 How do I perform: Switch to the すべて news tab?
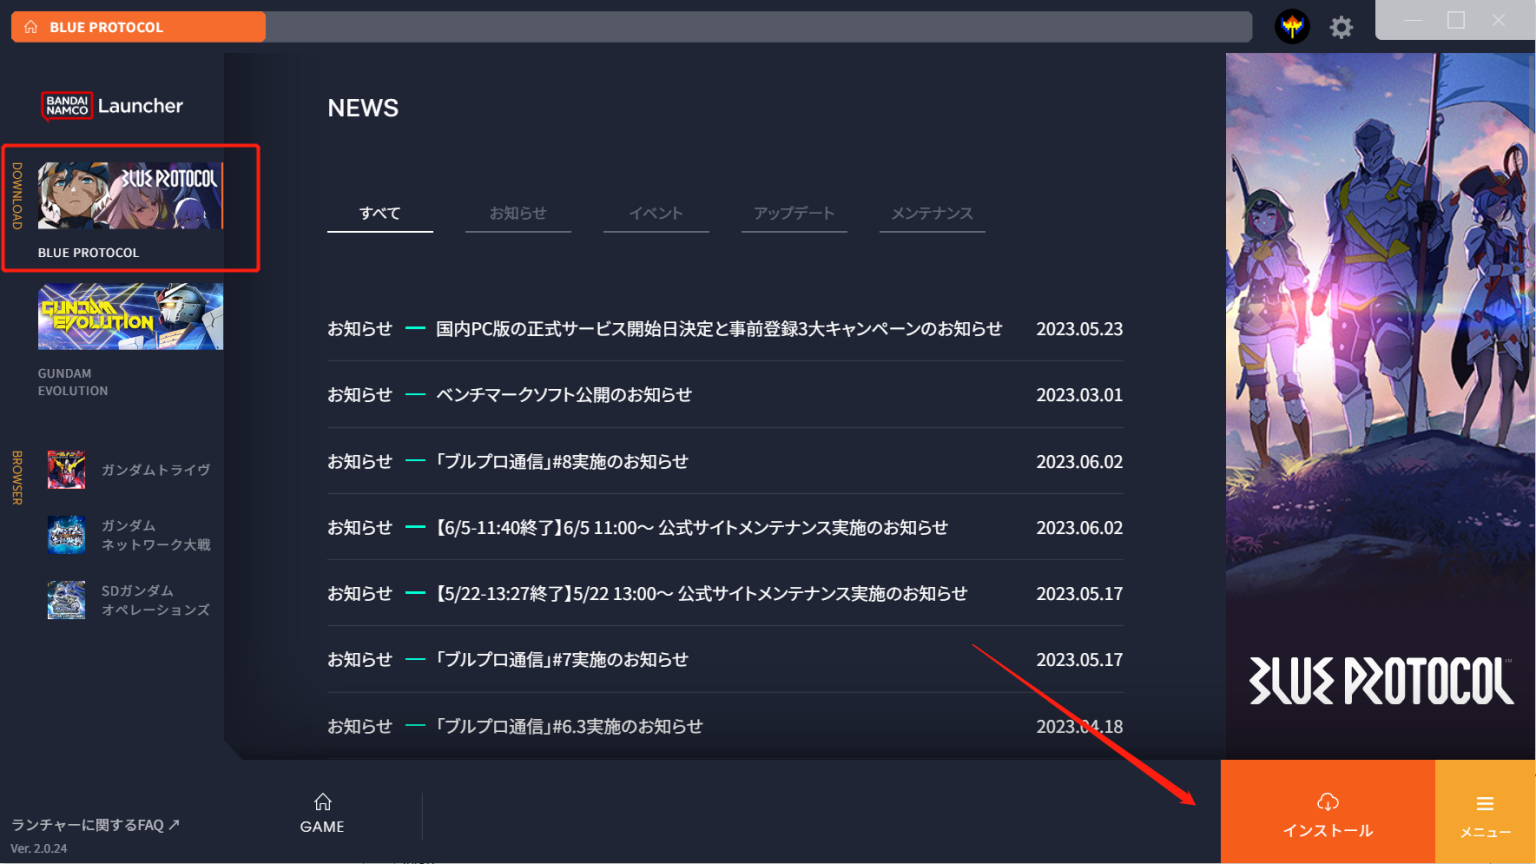click(380, 214)
